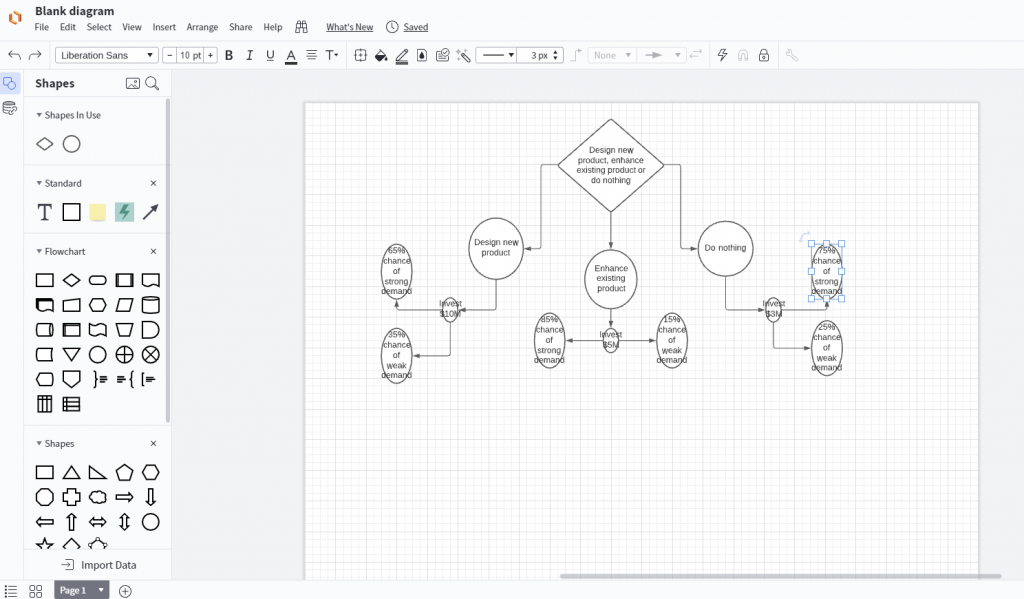Pick the yellow sticky note shape

point(98,212)
